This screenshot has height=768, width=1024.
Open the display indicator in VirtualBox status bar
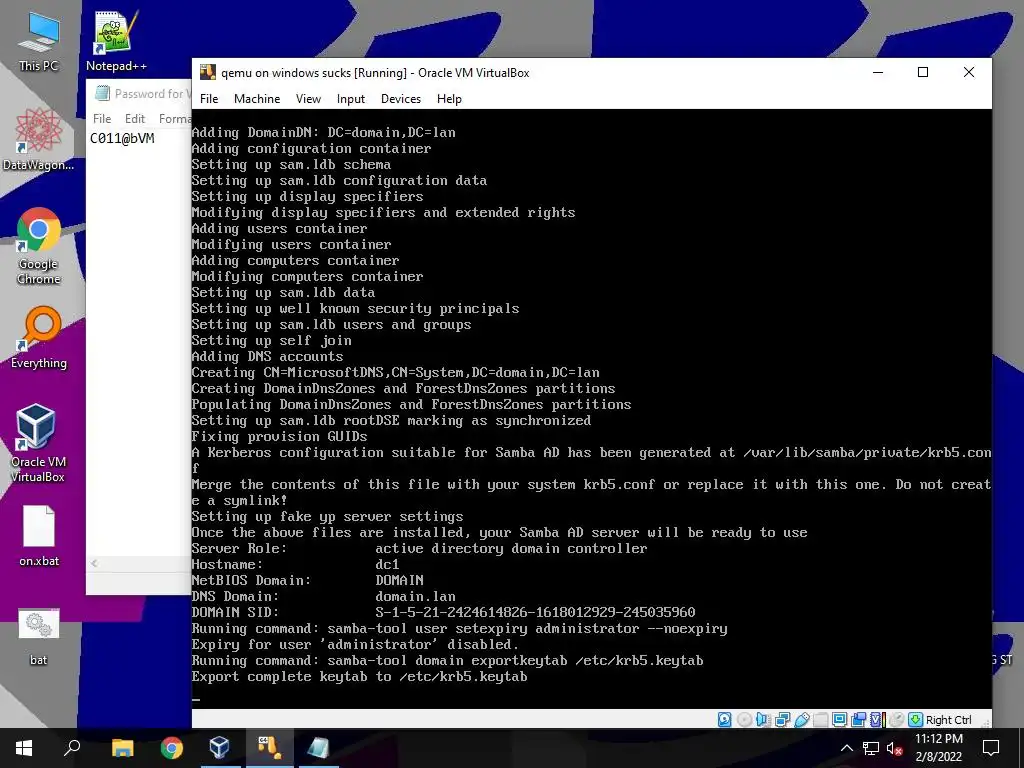840,720
